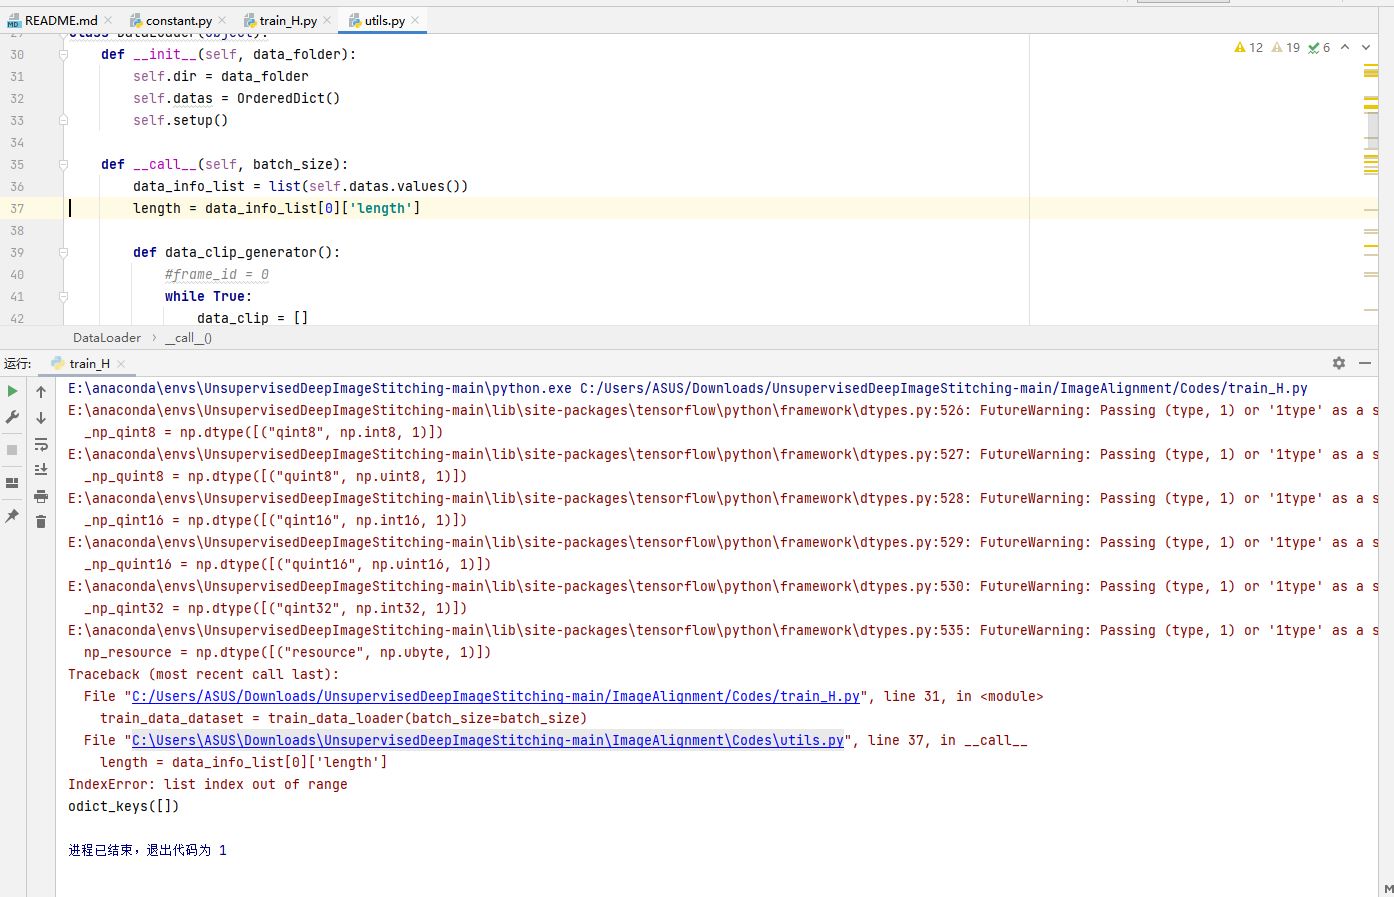
Task: Open run configuration settings via wrench icon
Action: 13,416
